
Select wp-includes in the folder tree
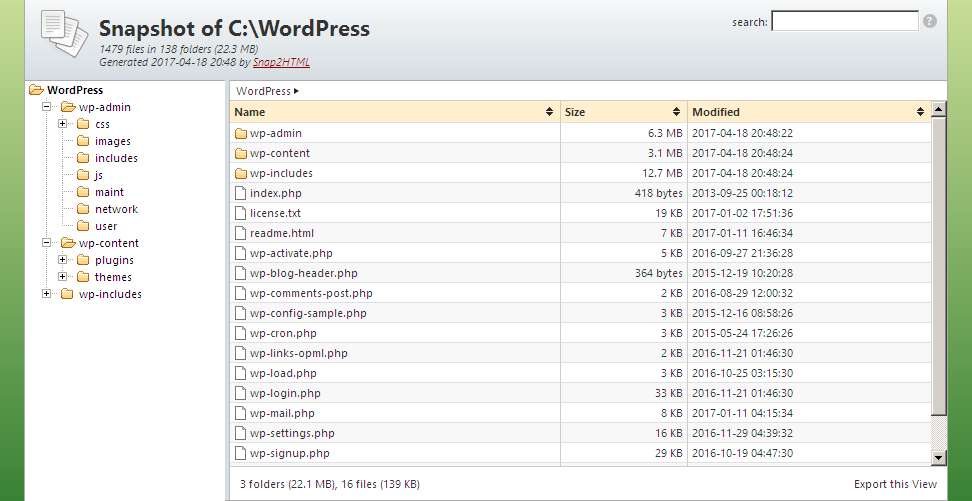tap(110, 294)
